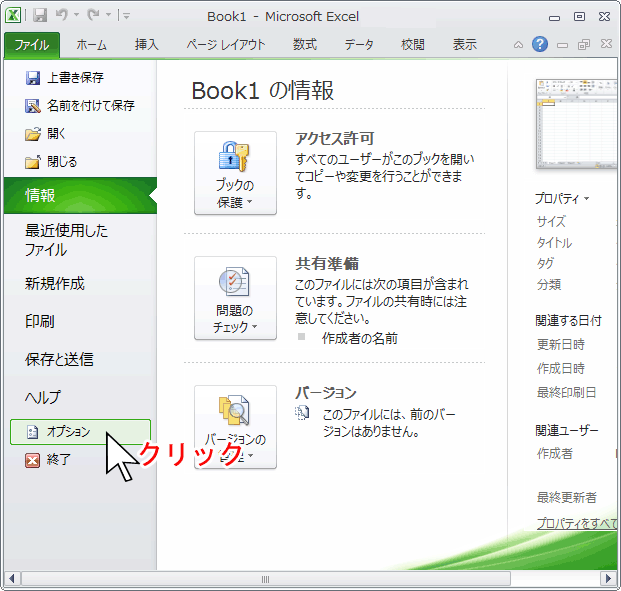
Task: Click the 上書き保存 disk icon
Action: (x=33, y=78)
